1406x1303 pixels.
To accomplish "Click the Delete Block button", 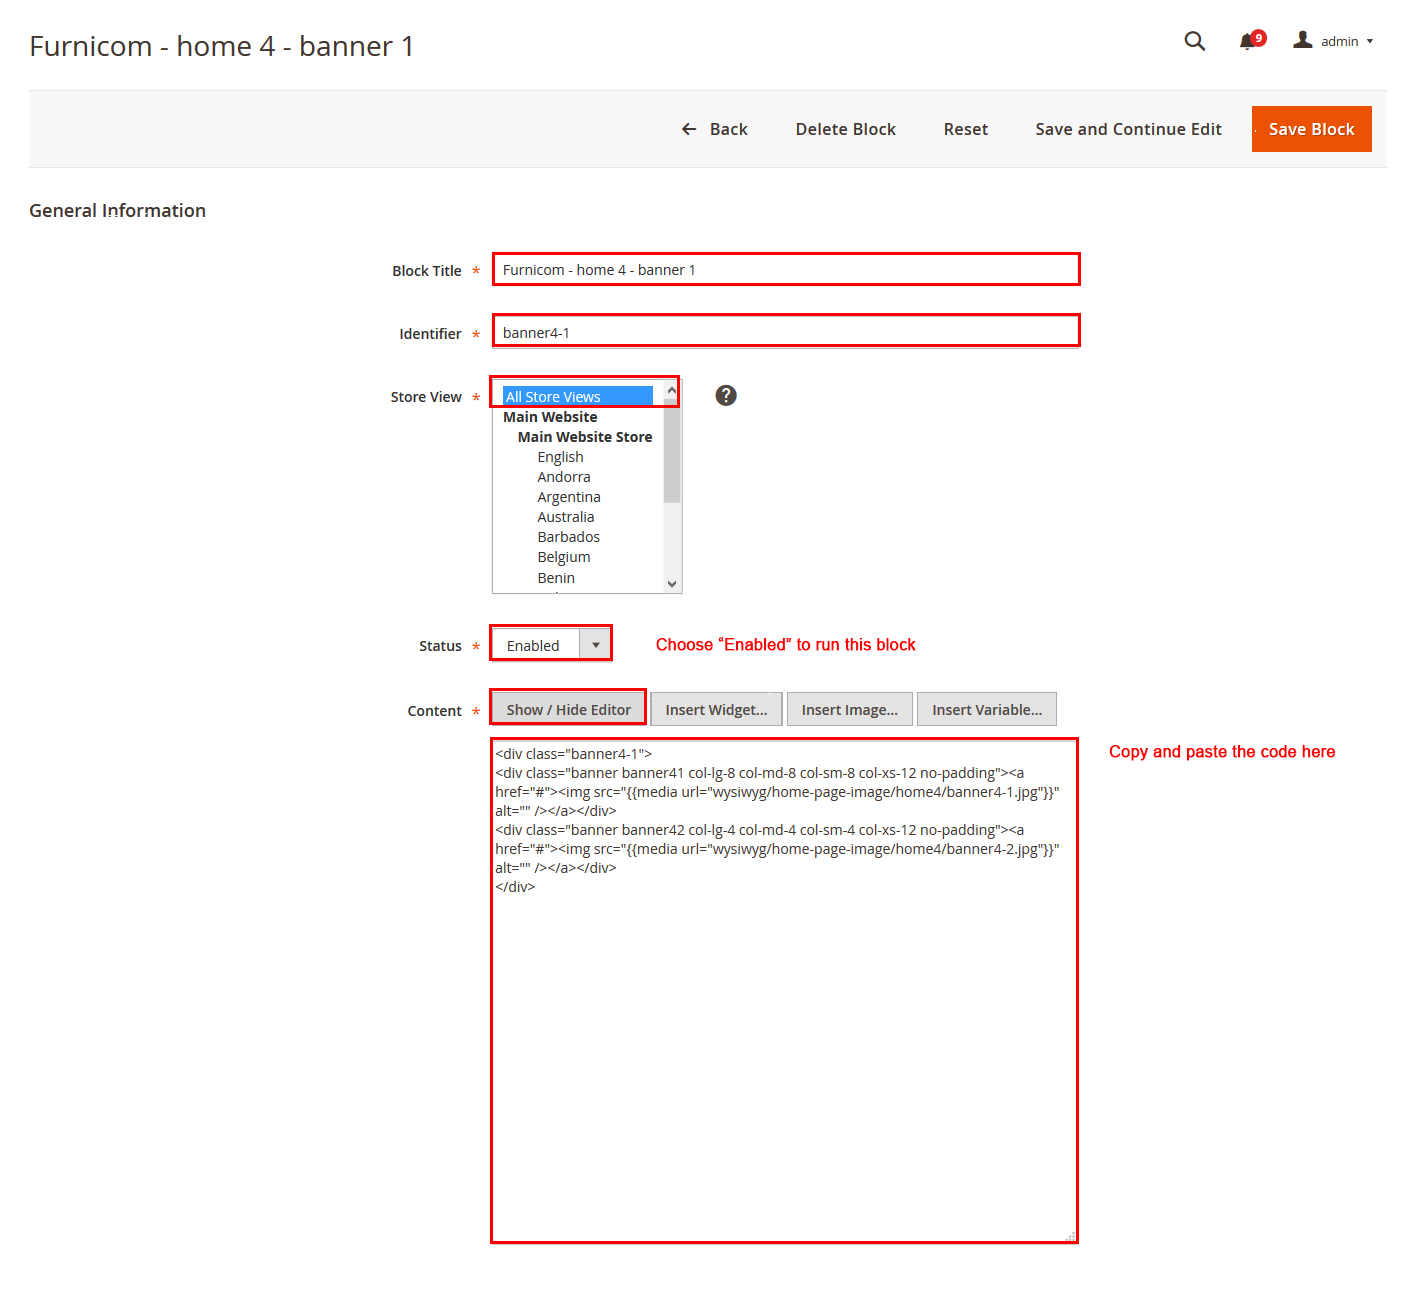I will click(845, 129).
